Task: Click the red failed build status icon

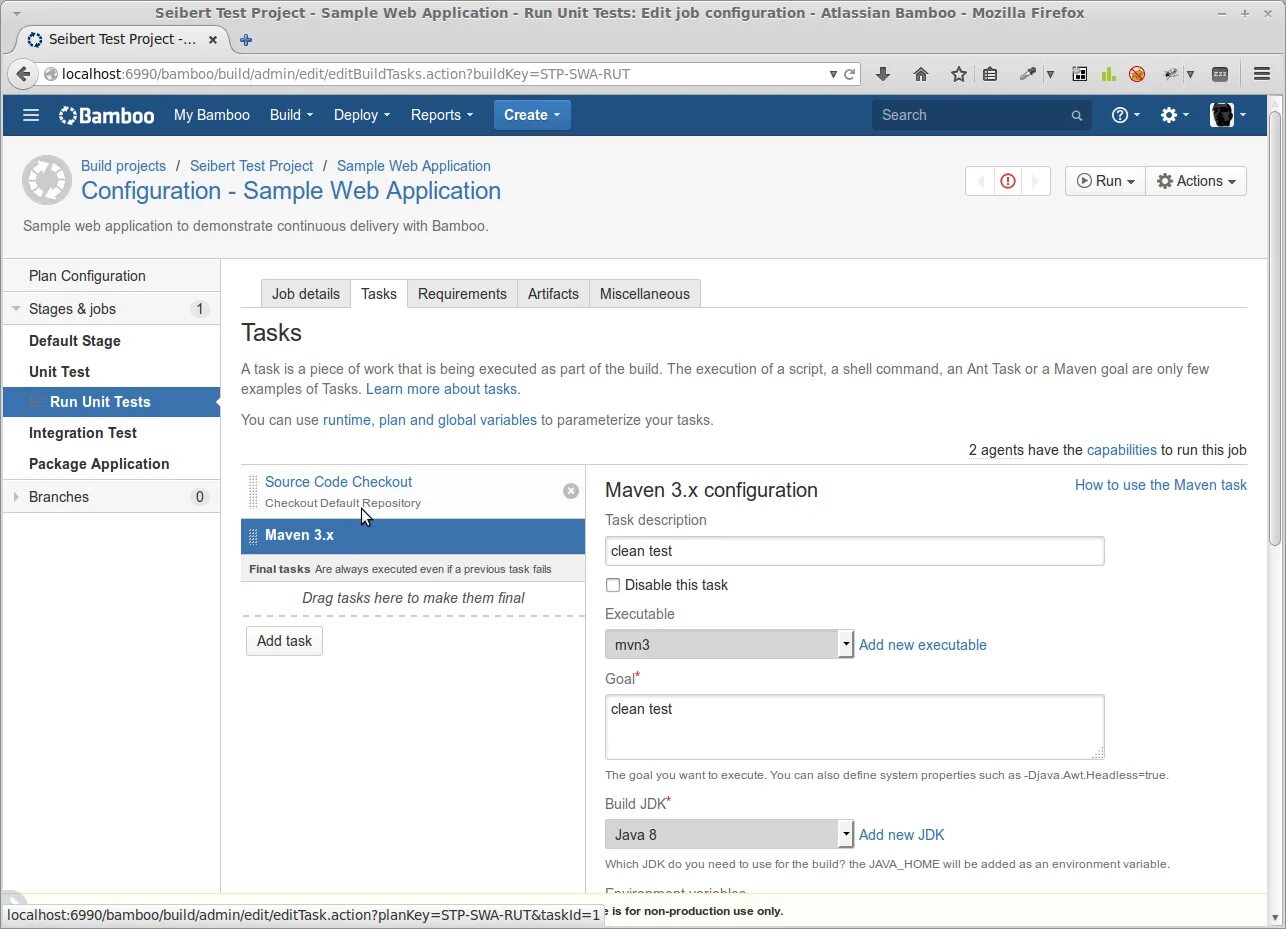Action: pyautogui.click(x=1008, y=181)
